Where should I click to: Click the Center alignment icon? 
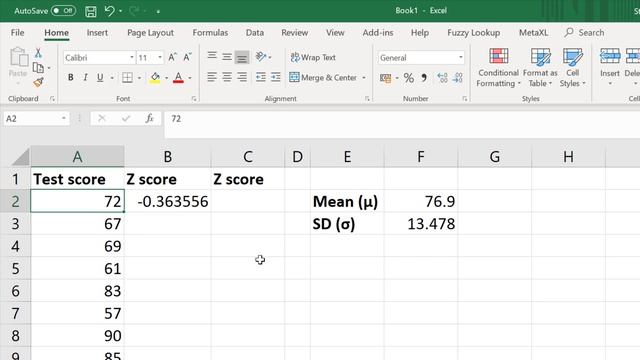tap(227, 77)
